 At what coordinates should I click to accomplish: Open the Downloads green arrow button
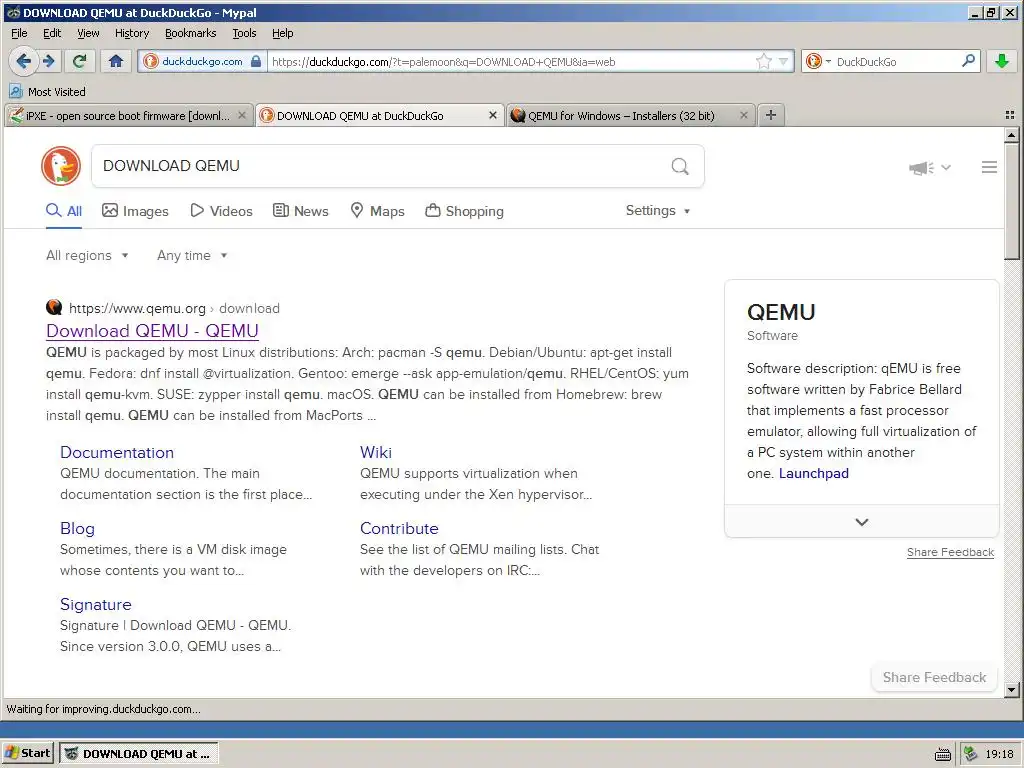[x=1002, y=61]
